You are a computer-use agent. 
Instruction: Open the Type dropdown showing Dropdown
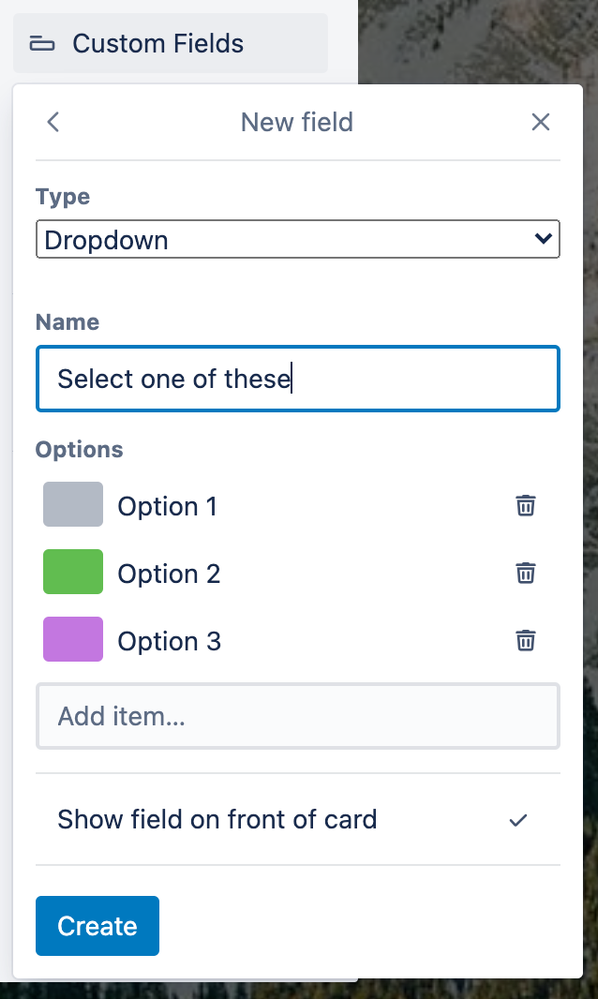click(x=297, y=239)
